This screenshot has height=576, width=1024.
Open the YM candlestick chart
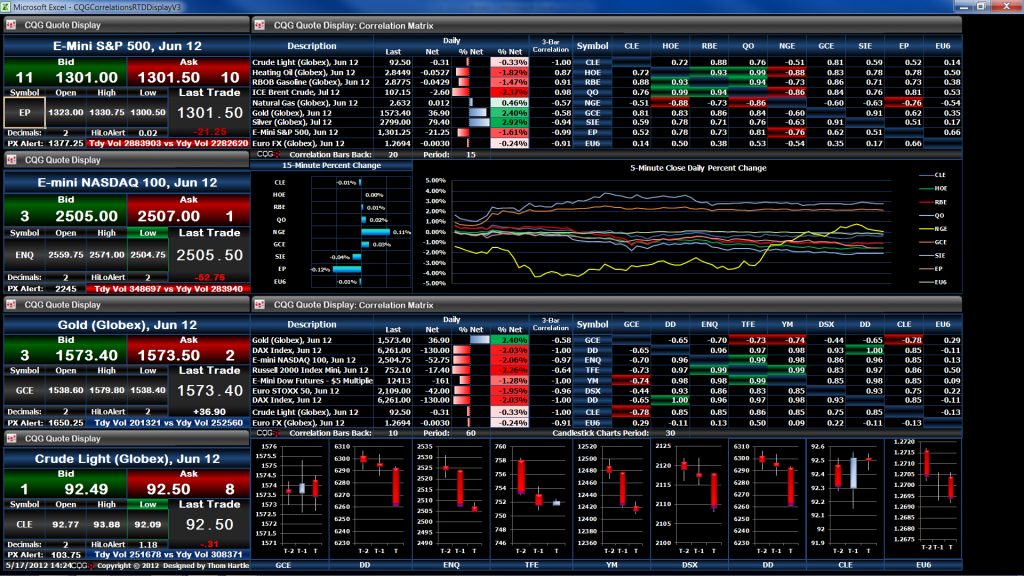coord(611,498)
